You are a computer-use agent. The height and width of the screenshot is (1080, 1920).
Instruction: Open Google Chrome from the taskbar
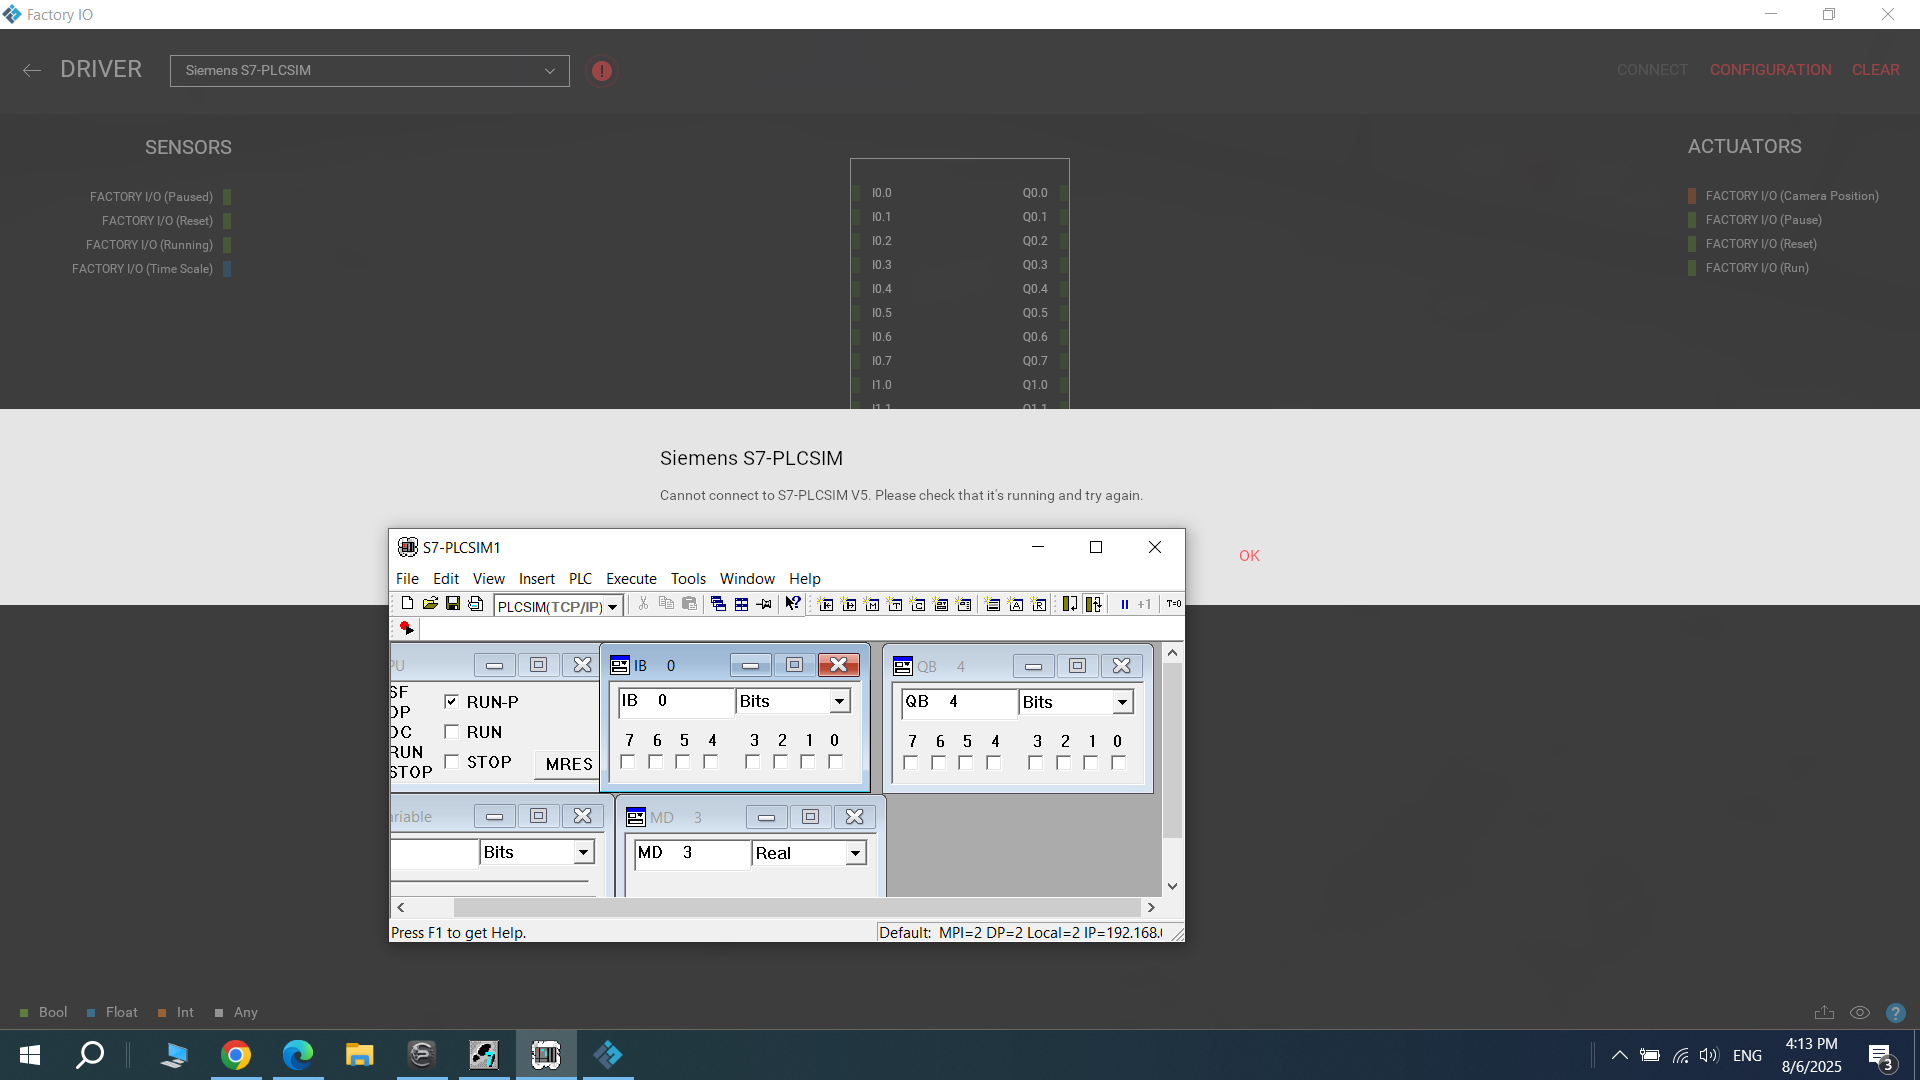(x=236, y=1055)
